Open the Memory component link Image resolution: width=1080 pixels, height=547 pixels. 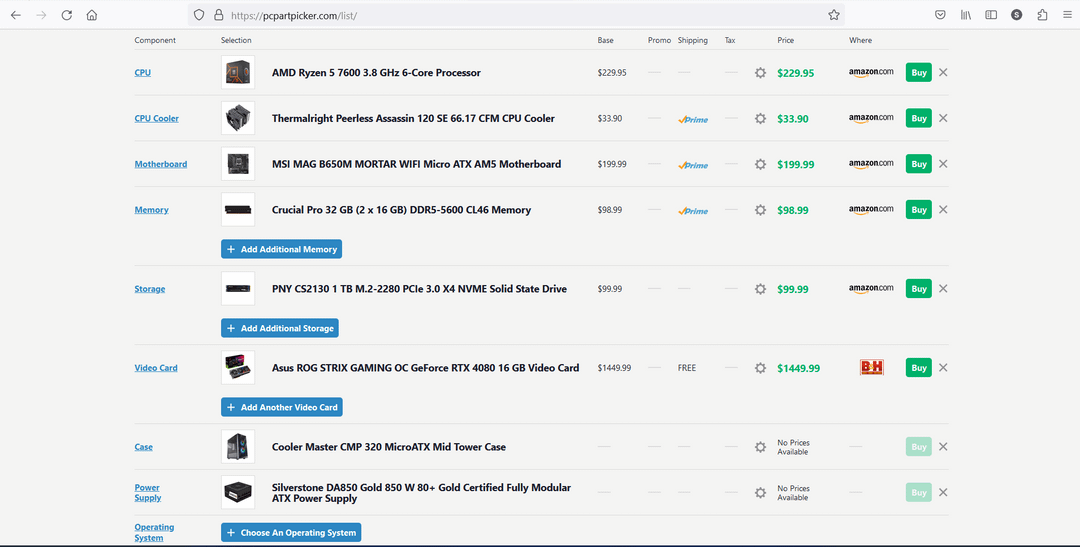[x=152, y=210]
